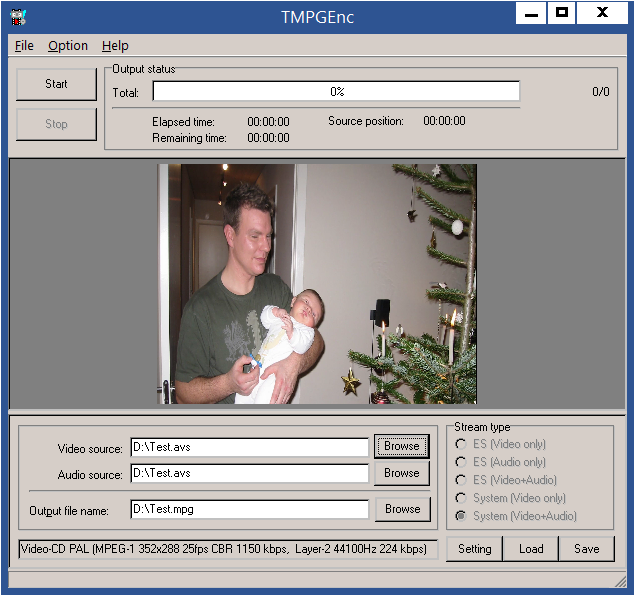Click the video preview image

pyautogui.click(x=317, y=284)
